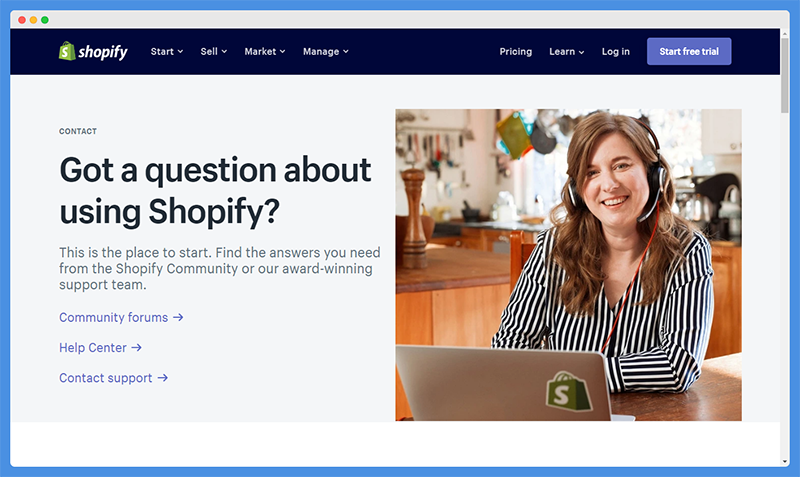Viewport: 800px width, 477px height.
Task: Click the red close window dot
Action: coord(22,20)
